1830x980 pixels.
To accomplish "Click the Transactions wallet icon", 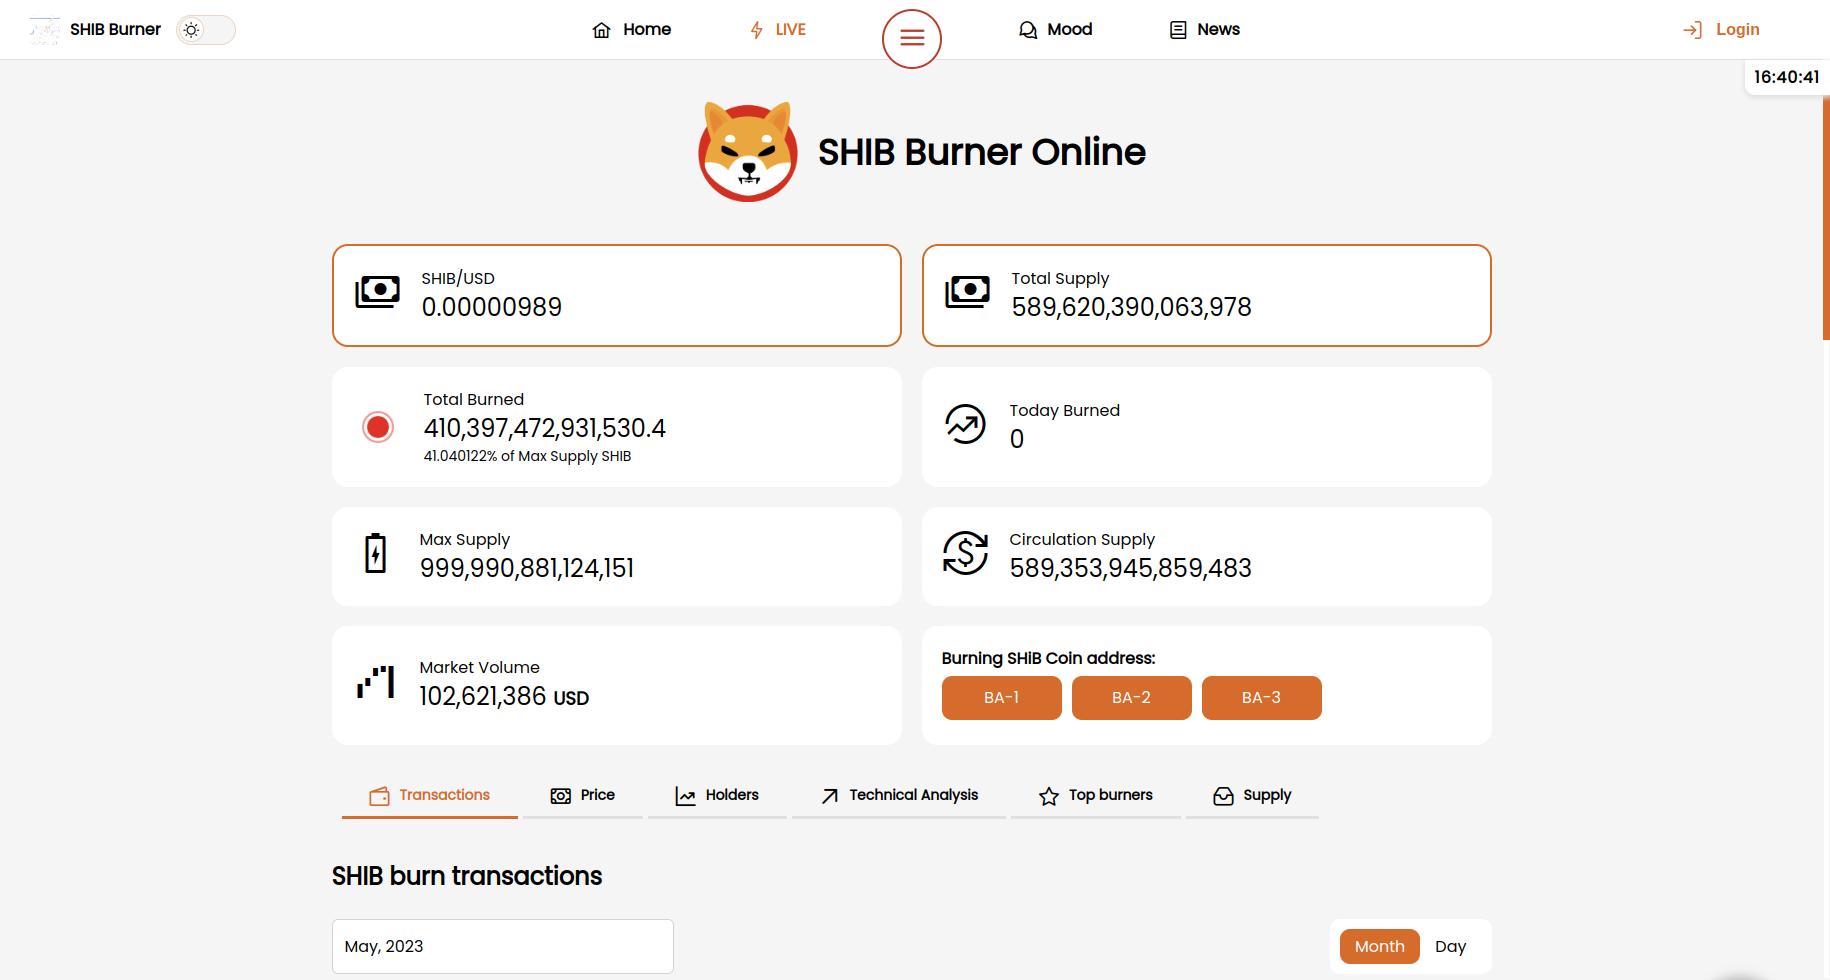I will pyautogui.click(x=379, y=796).
